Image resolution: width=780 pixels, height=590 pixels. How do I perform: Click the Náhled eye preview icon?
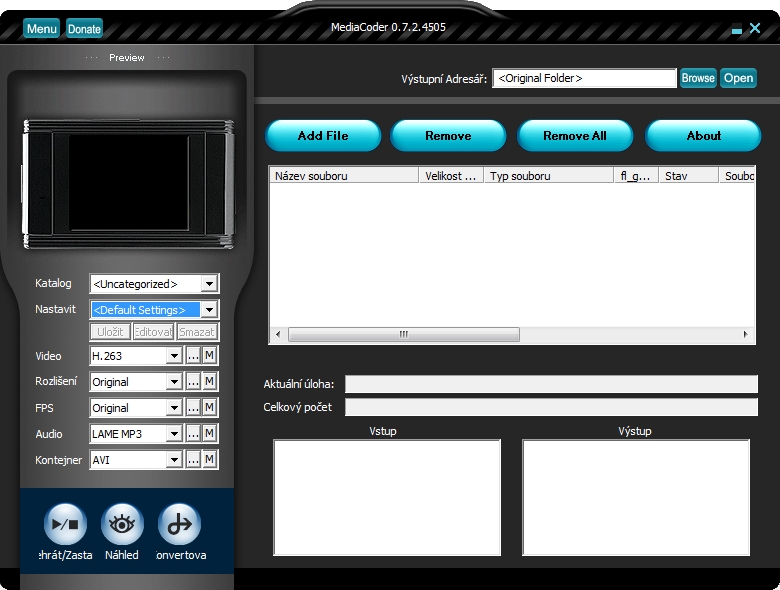[x=122, y=524]
